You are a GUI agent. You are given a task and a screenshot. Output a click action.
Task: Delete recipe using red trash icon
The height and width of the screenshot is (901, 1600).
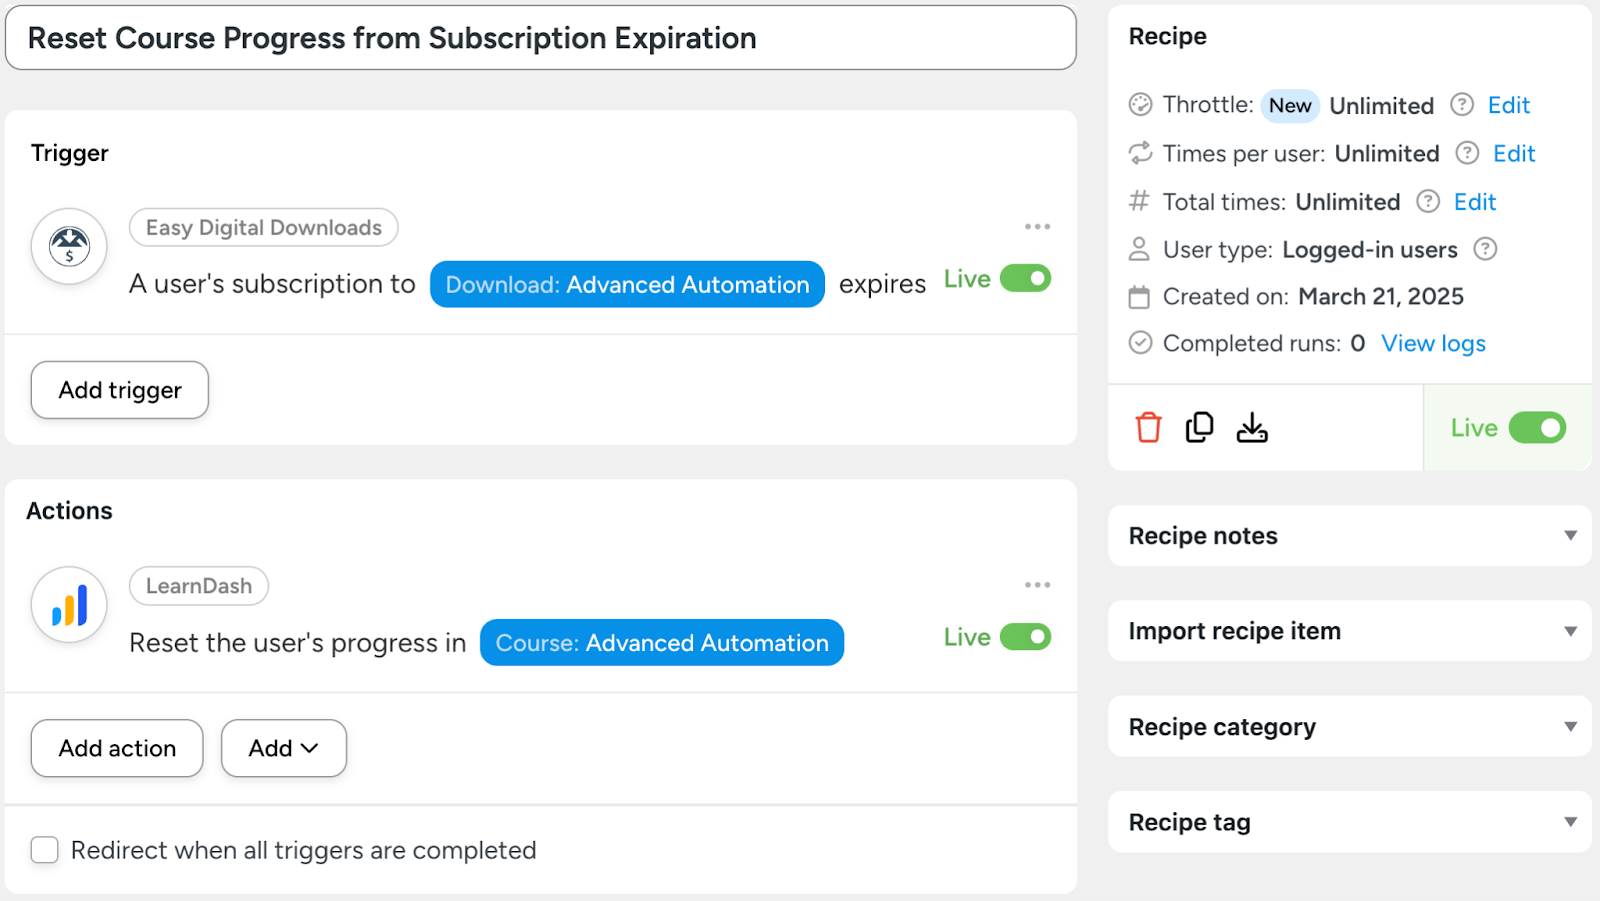[1148, 428]
